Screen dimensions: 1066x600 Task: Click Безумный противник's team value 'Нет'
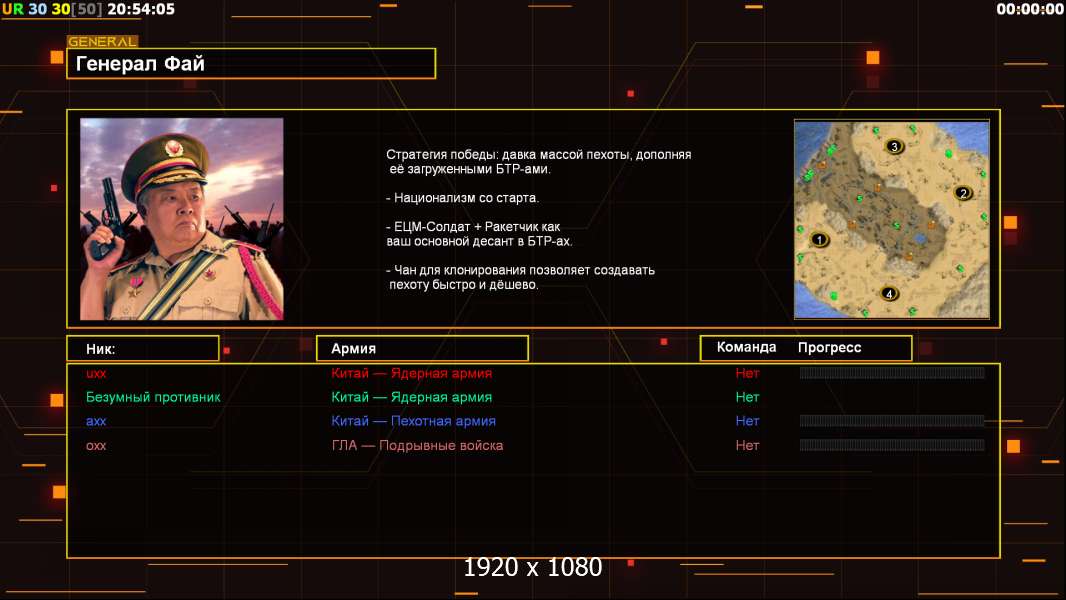click(747, 398)
